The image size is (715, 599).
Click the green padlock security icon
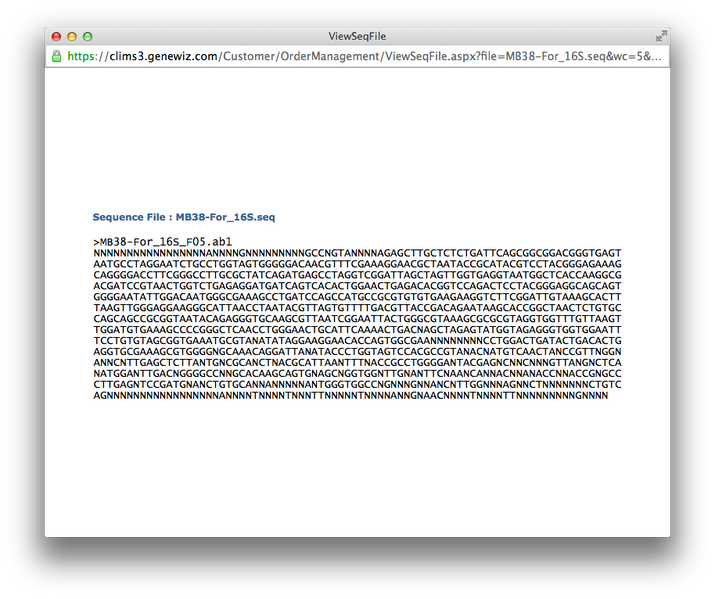[57, 56]
